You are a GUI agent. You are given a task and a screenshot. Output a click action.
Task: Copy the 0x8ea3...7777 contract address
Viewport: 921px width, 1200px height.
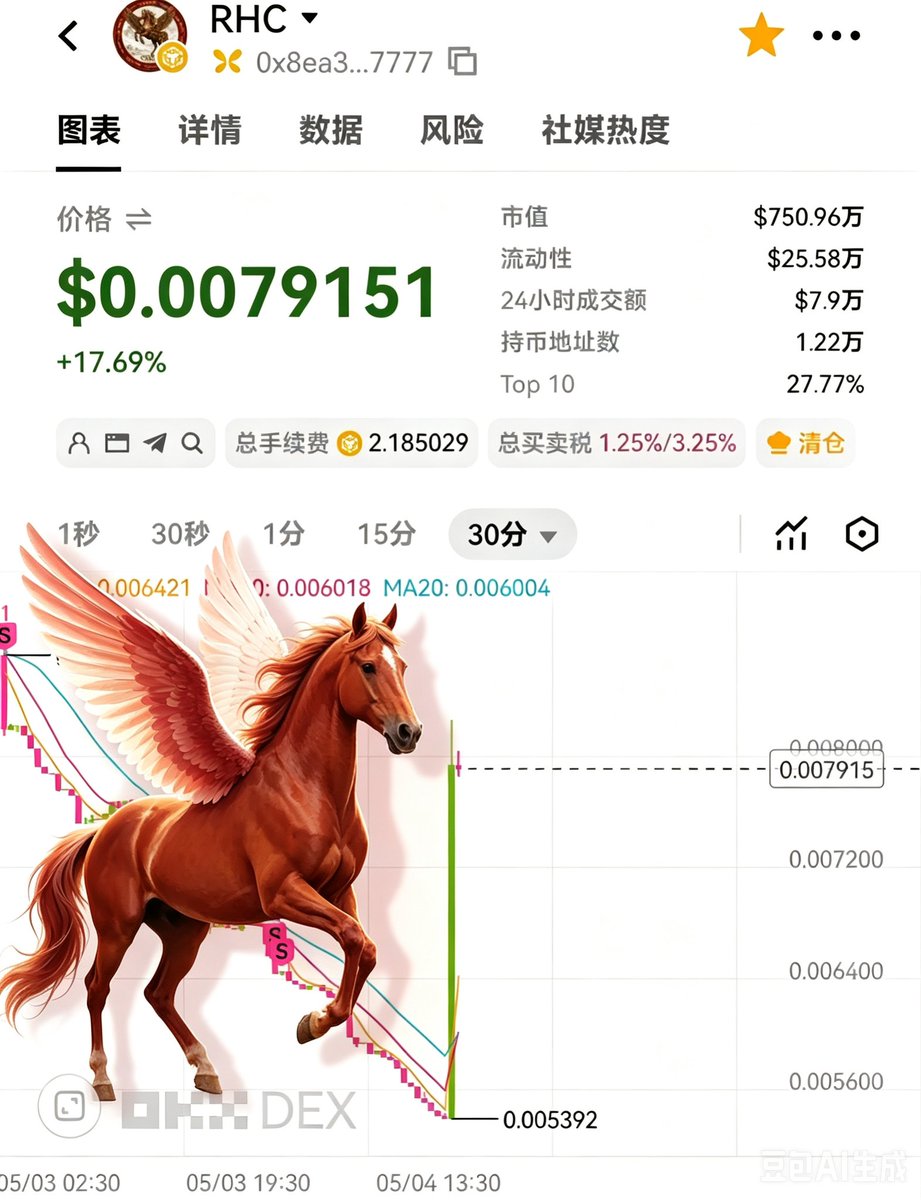click(x=462, y=61)
